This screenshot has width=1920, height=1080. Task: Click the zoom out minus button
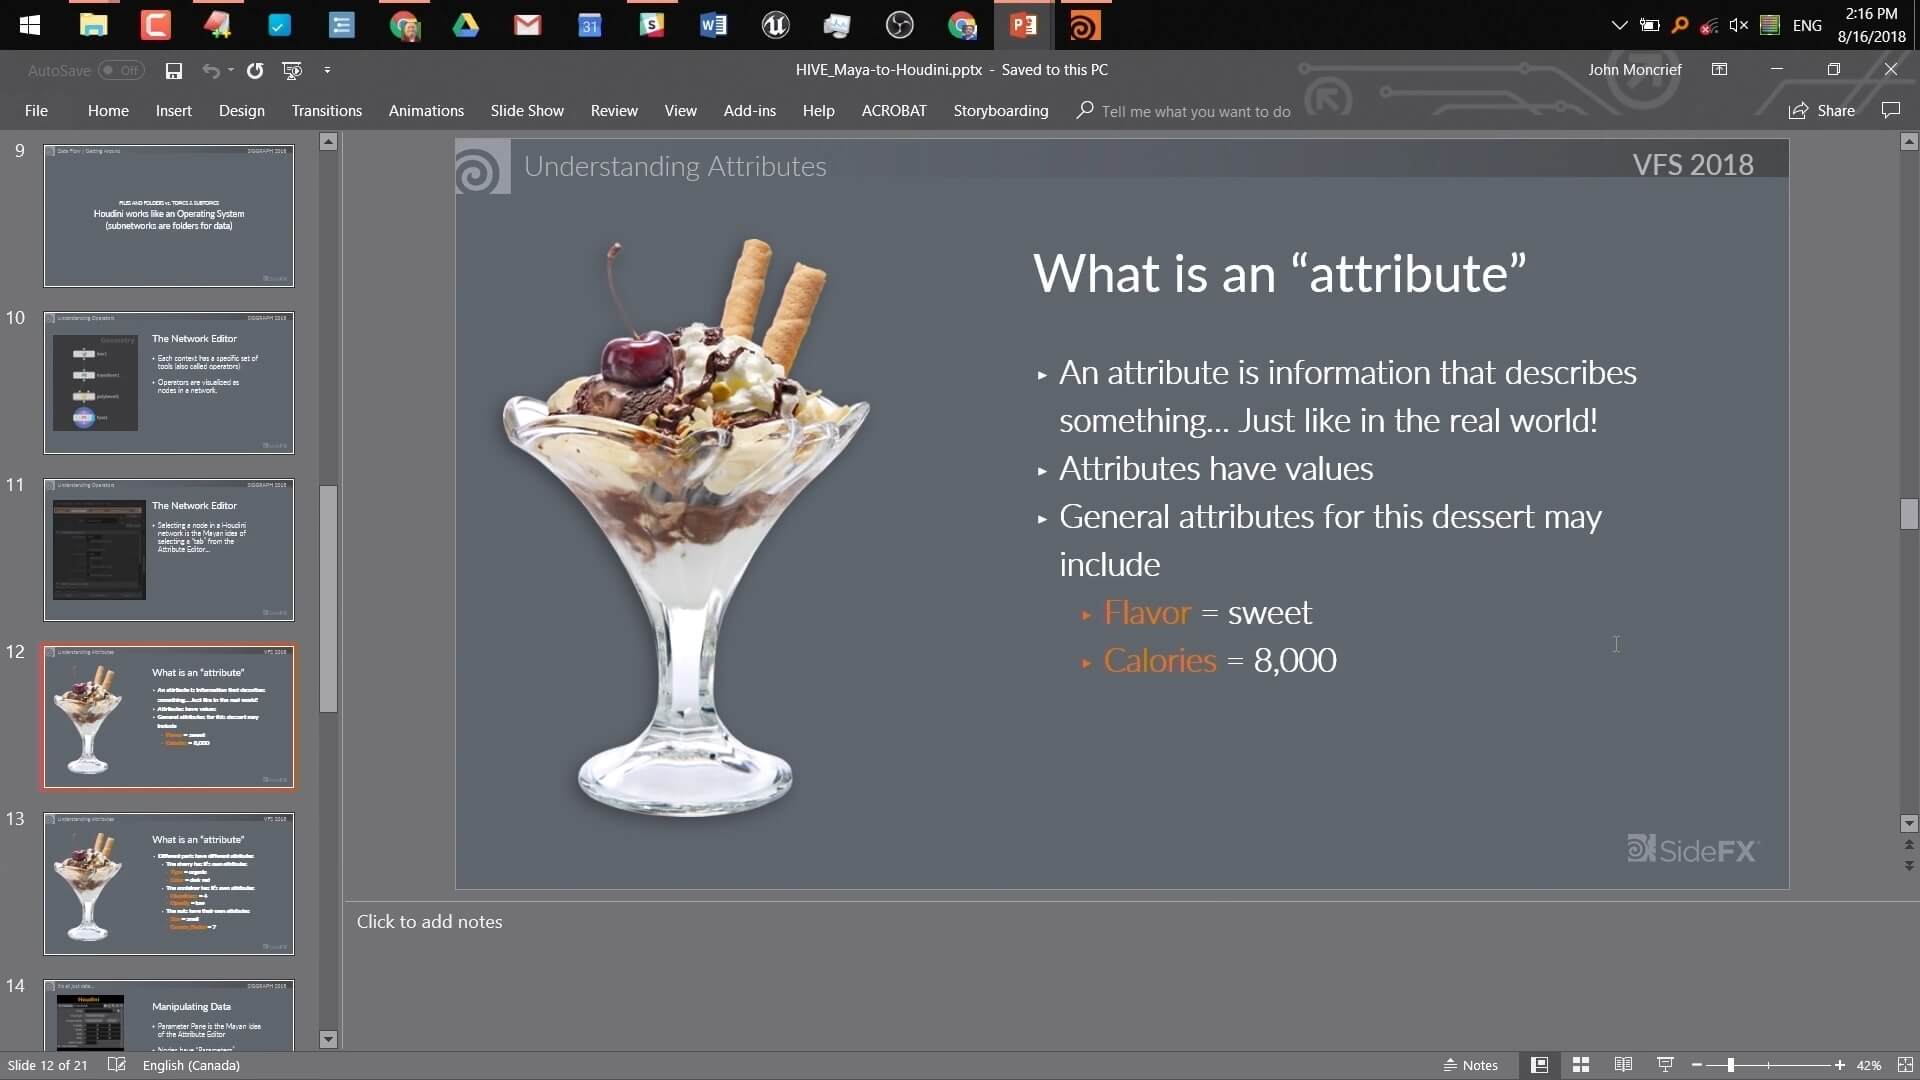[x=1697, y=1066]
